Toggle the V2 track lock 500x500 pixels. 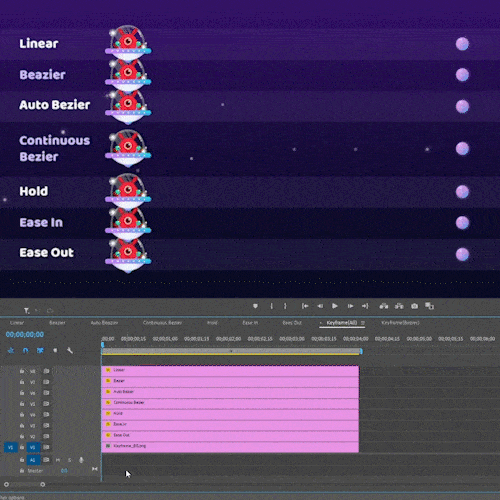click(22, 436)
